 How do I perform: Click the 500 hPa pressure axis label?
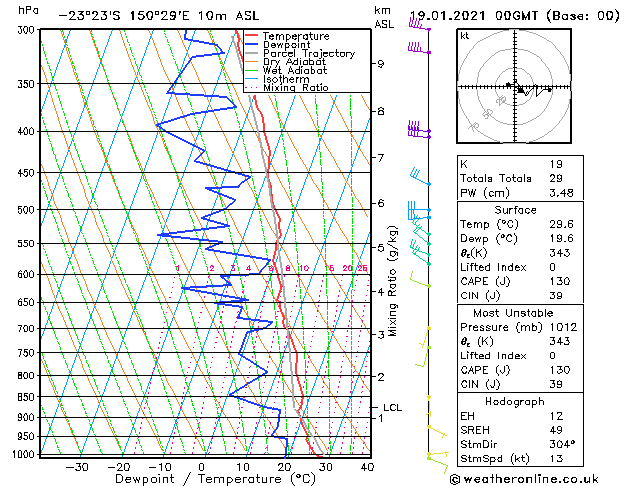28,209
